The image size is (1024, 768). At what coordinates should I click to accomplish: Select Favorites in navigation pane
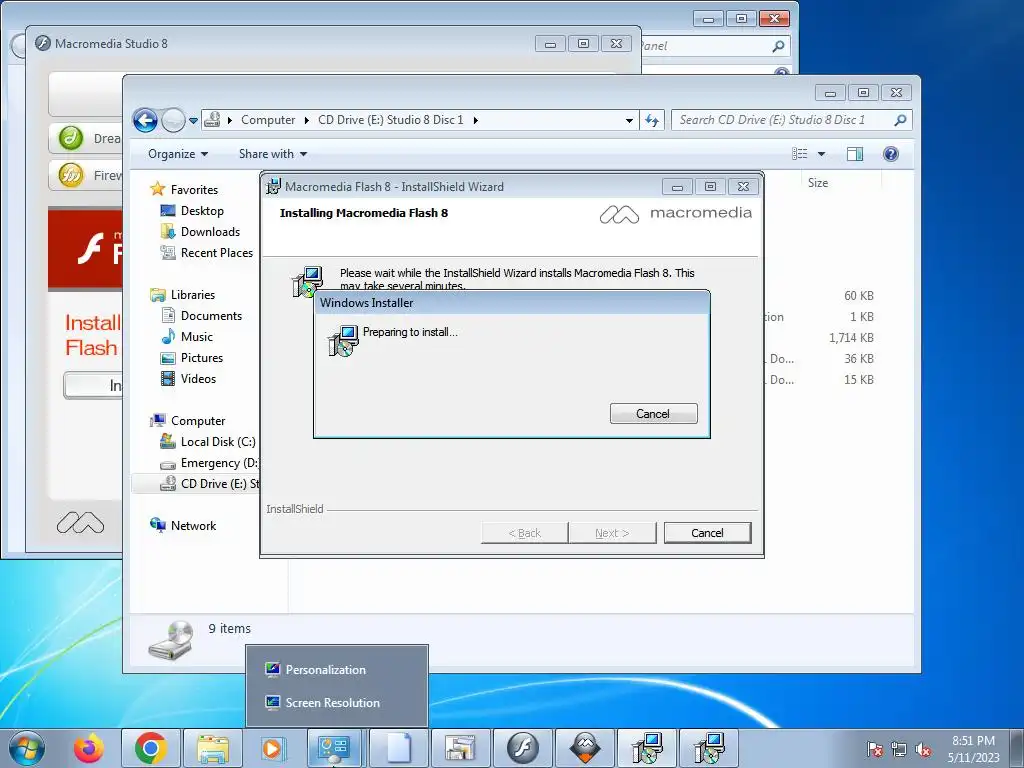[194, 190]
